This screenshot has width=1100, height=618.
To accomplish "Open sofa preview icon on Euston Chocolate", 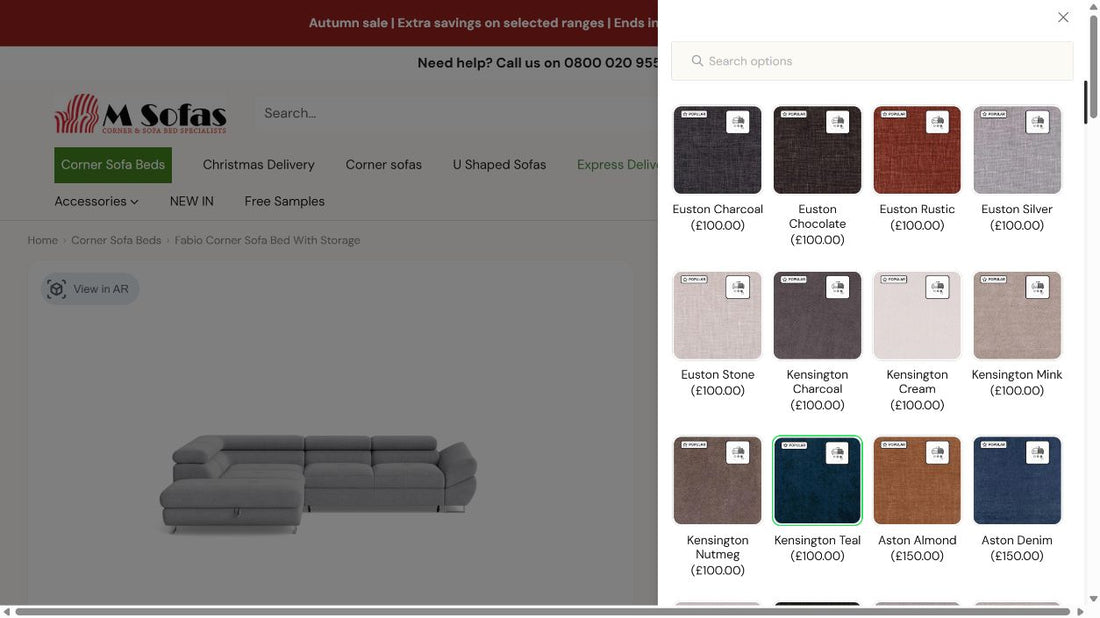I will (838, 122).
